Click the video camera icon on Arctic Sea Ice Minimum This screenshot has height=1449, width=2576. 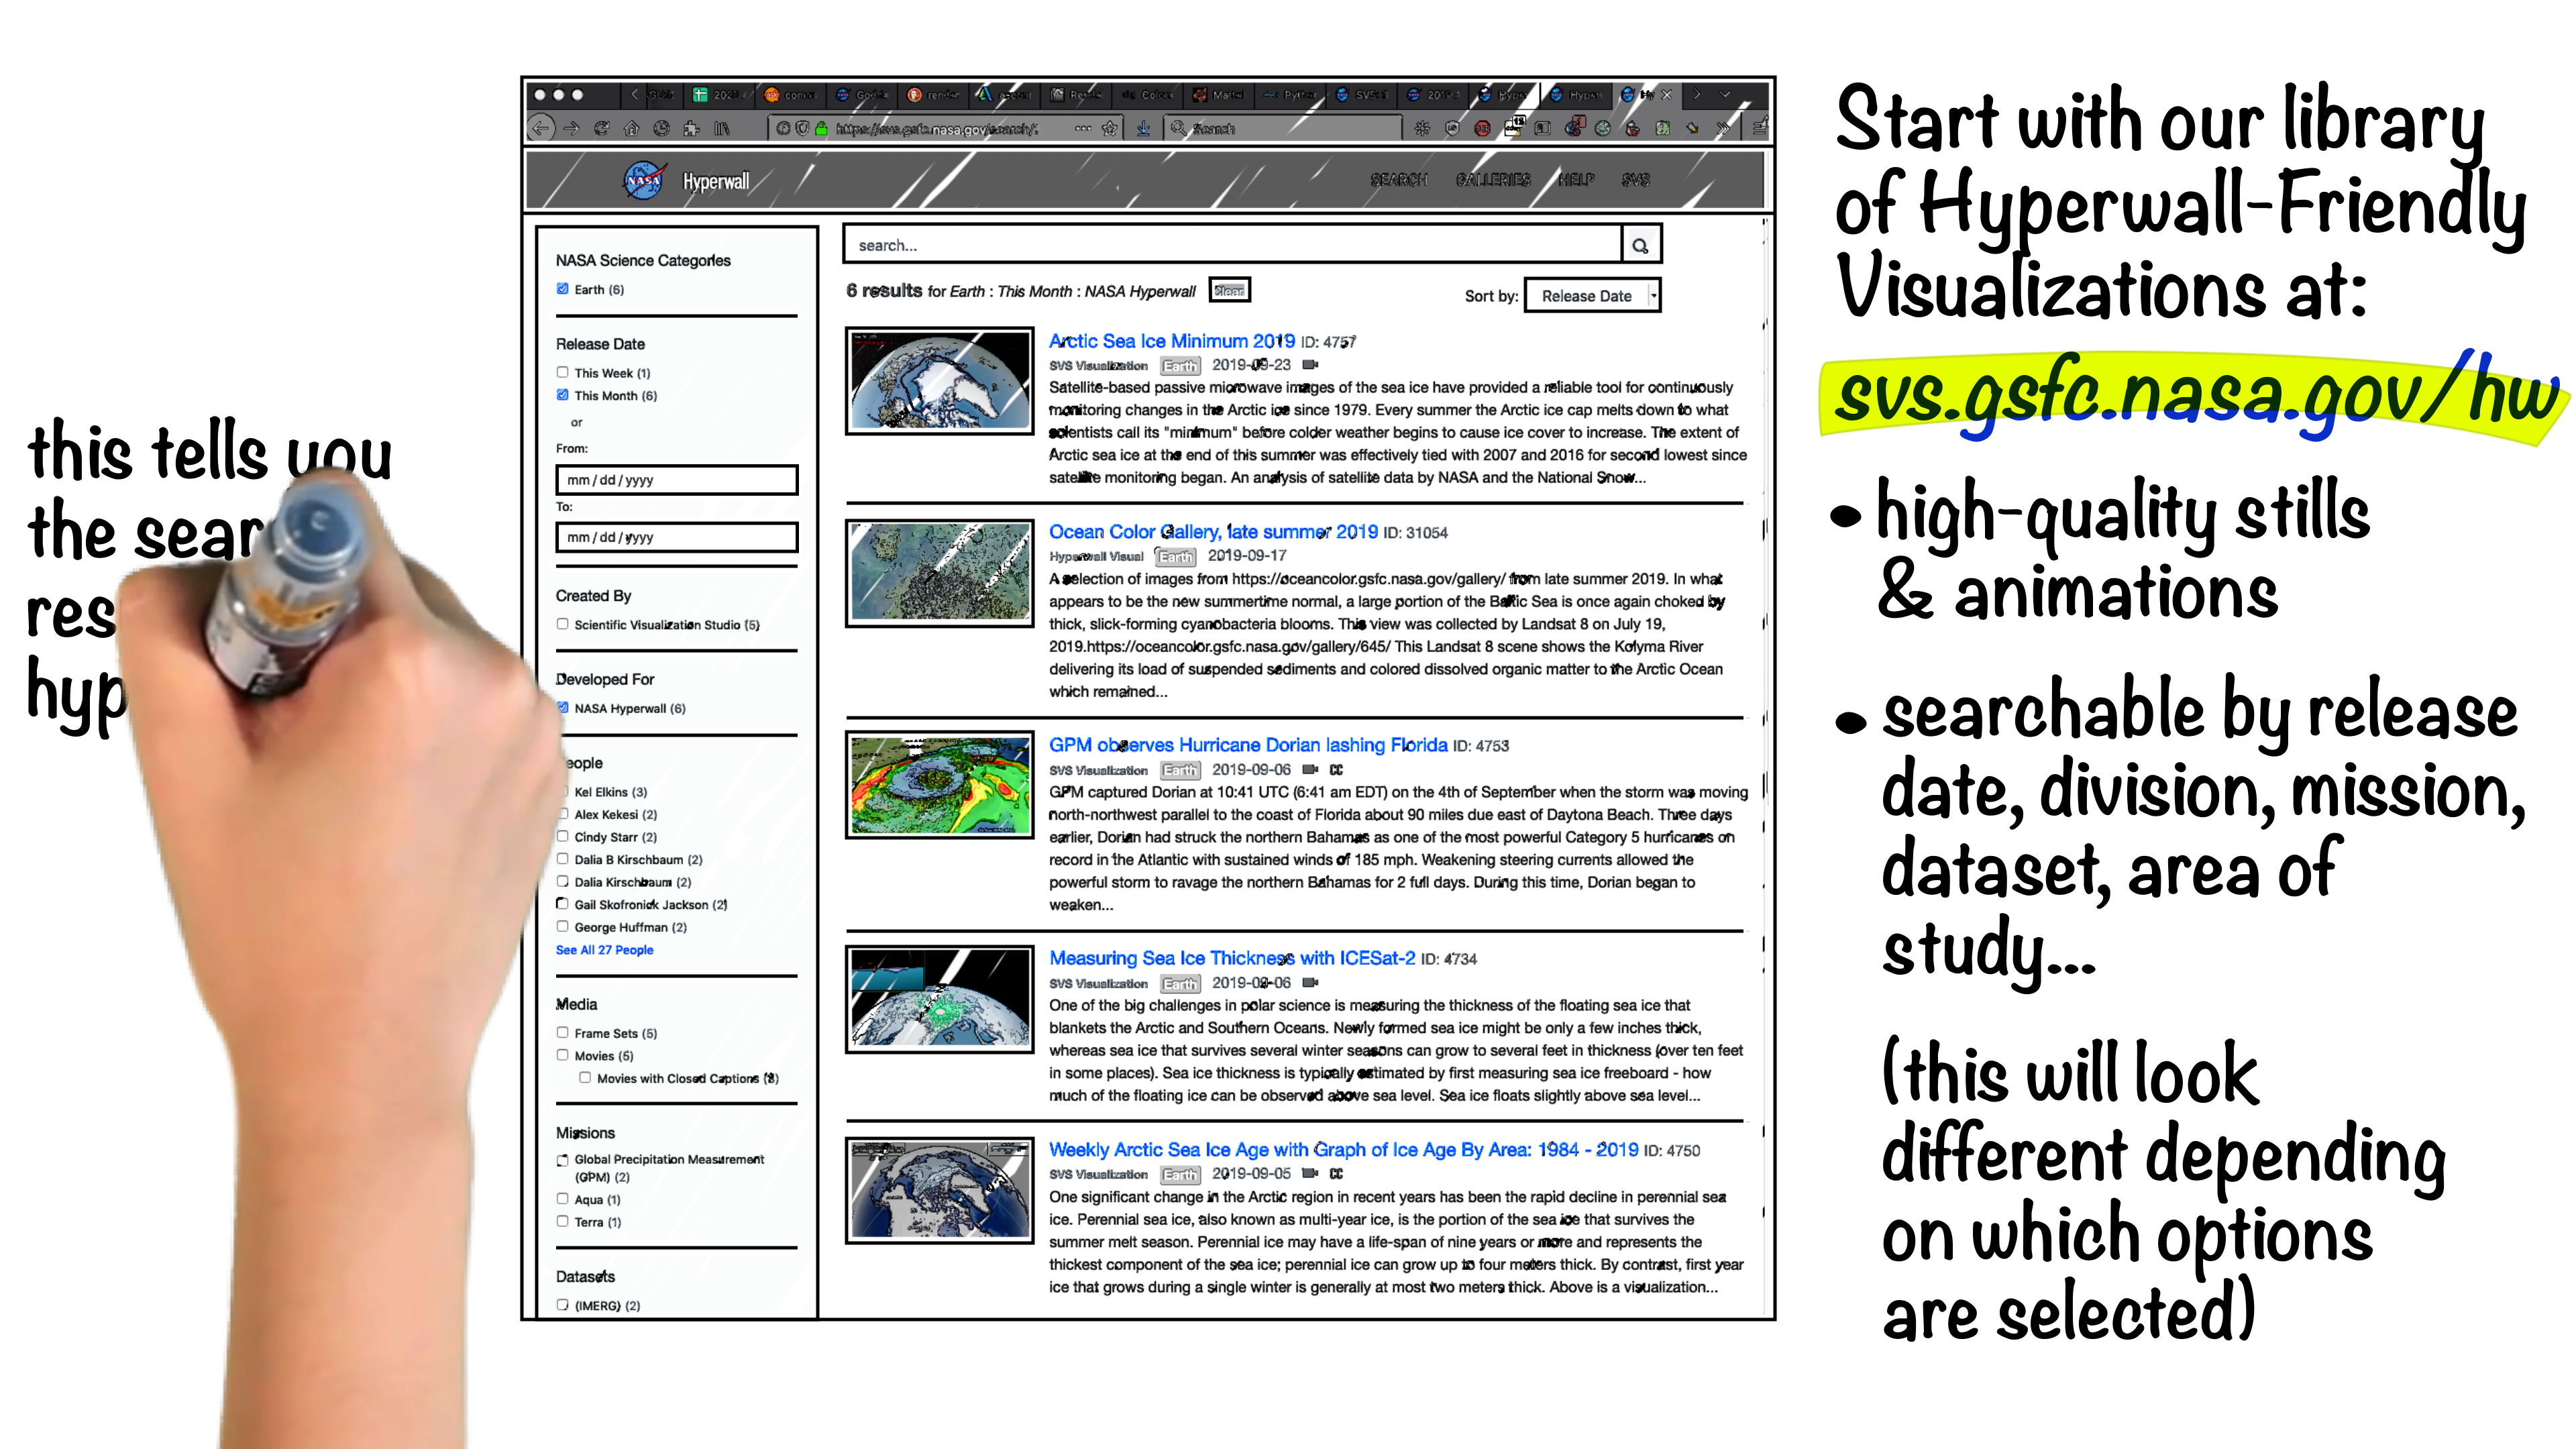[x=1310, y=365]
